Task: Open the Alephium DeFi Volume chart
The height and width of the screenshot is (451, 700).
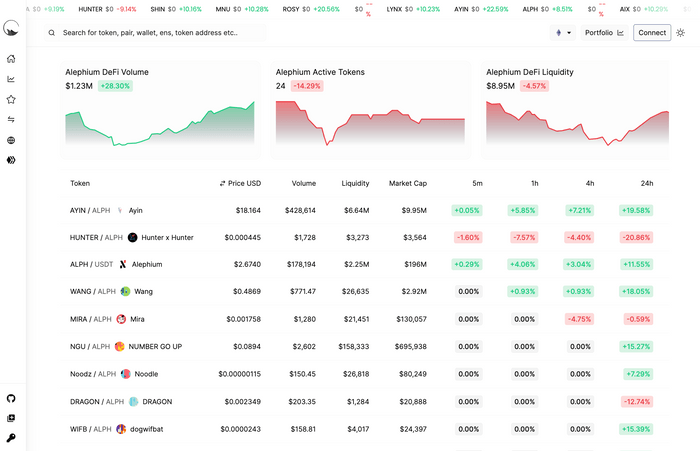Action: [x=160, y=110]
